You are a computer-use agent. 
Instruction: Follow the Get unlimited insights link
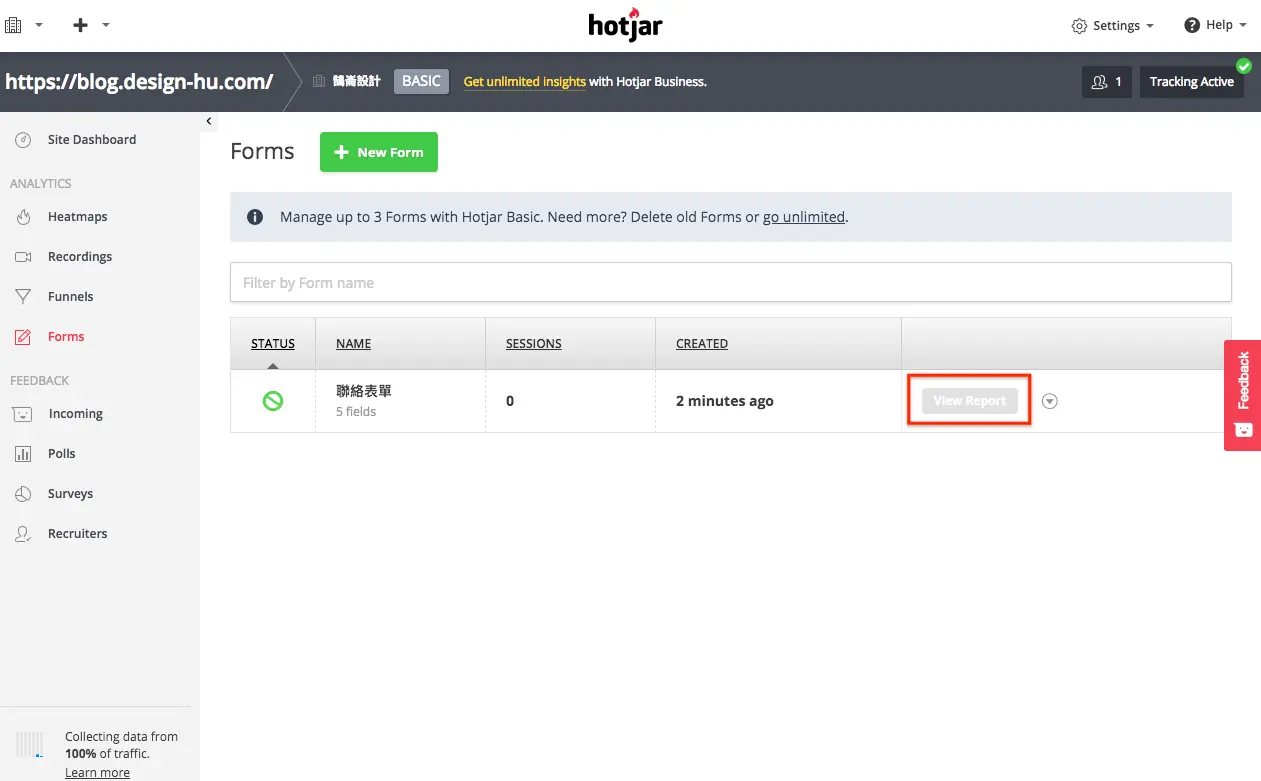point(525,82)
